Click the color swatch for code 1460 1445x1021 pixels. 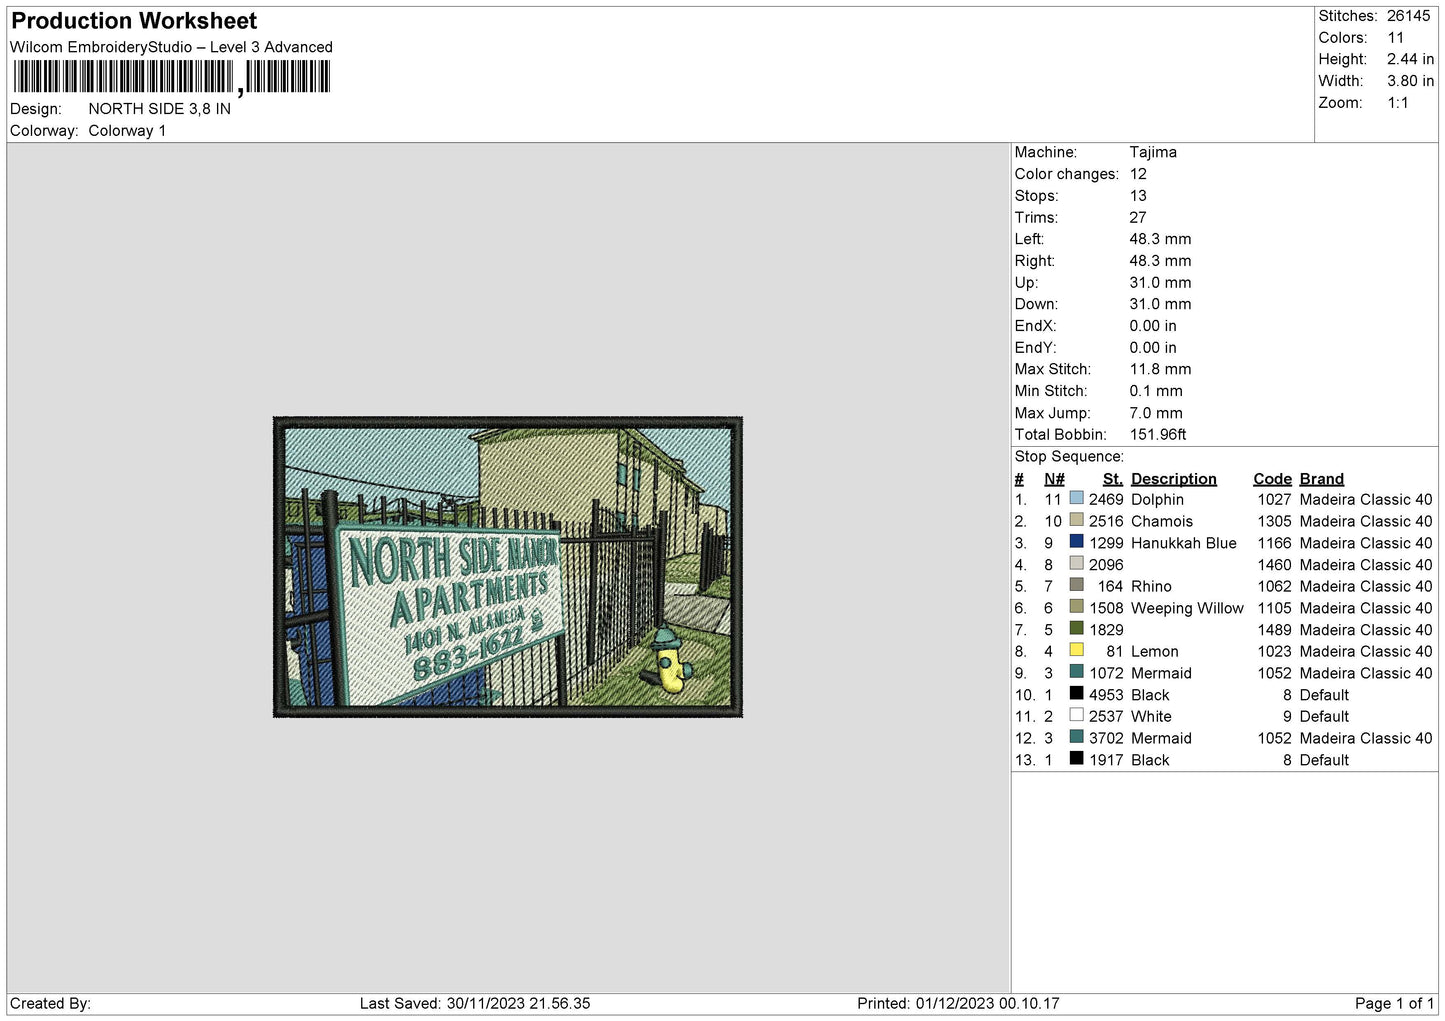click(1076, 563)
